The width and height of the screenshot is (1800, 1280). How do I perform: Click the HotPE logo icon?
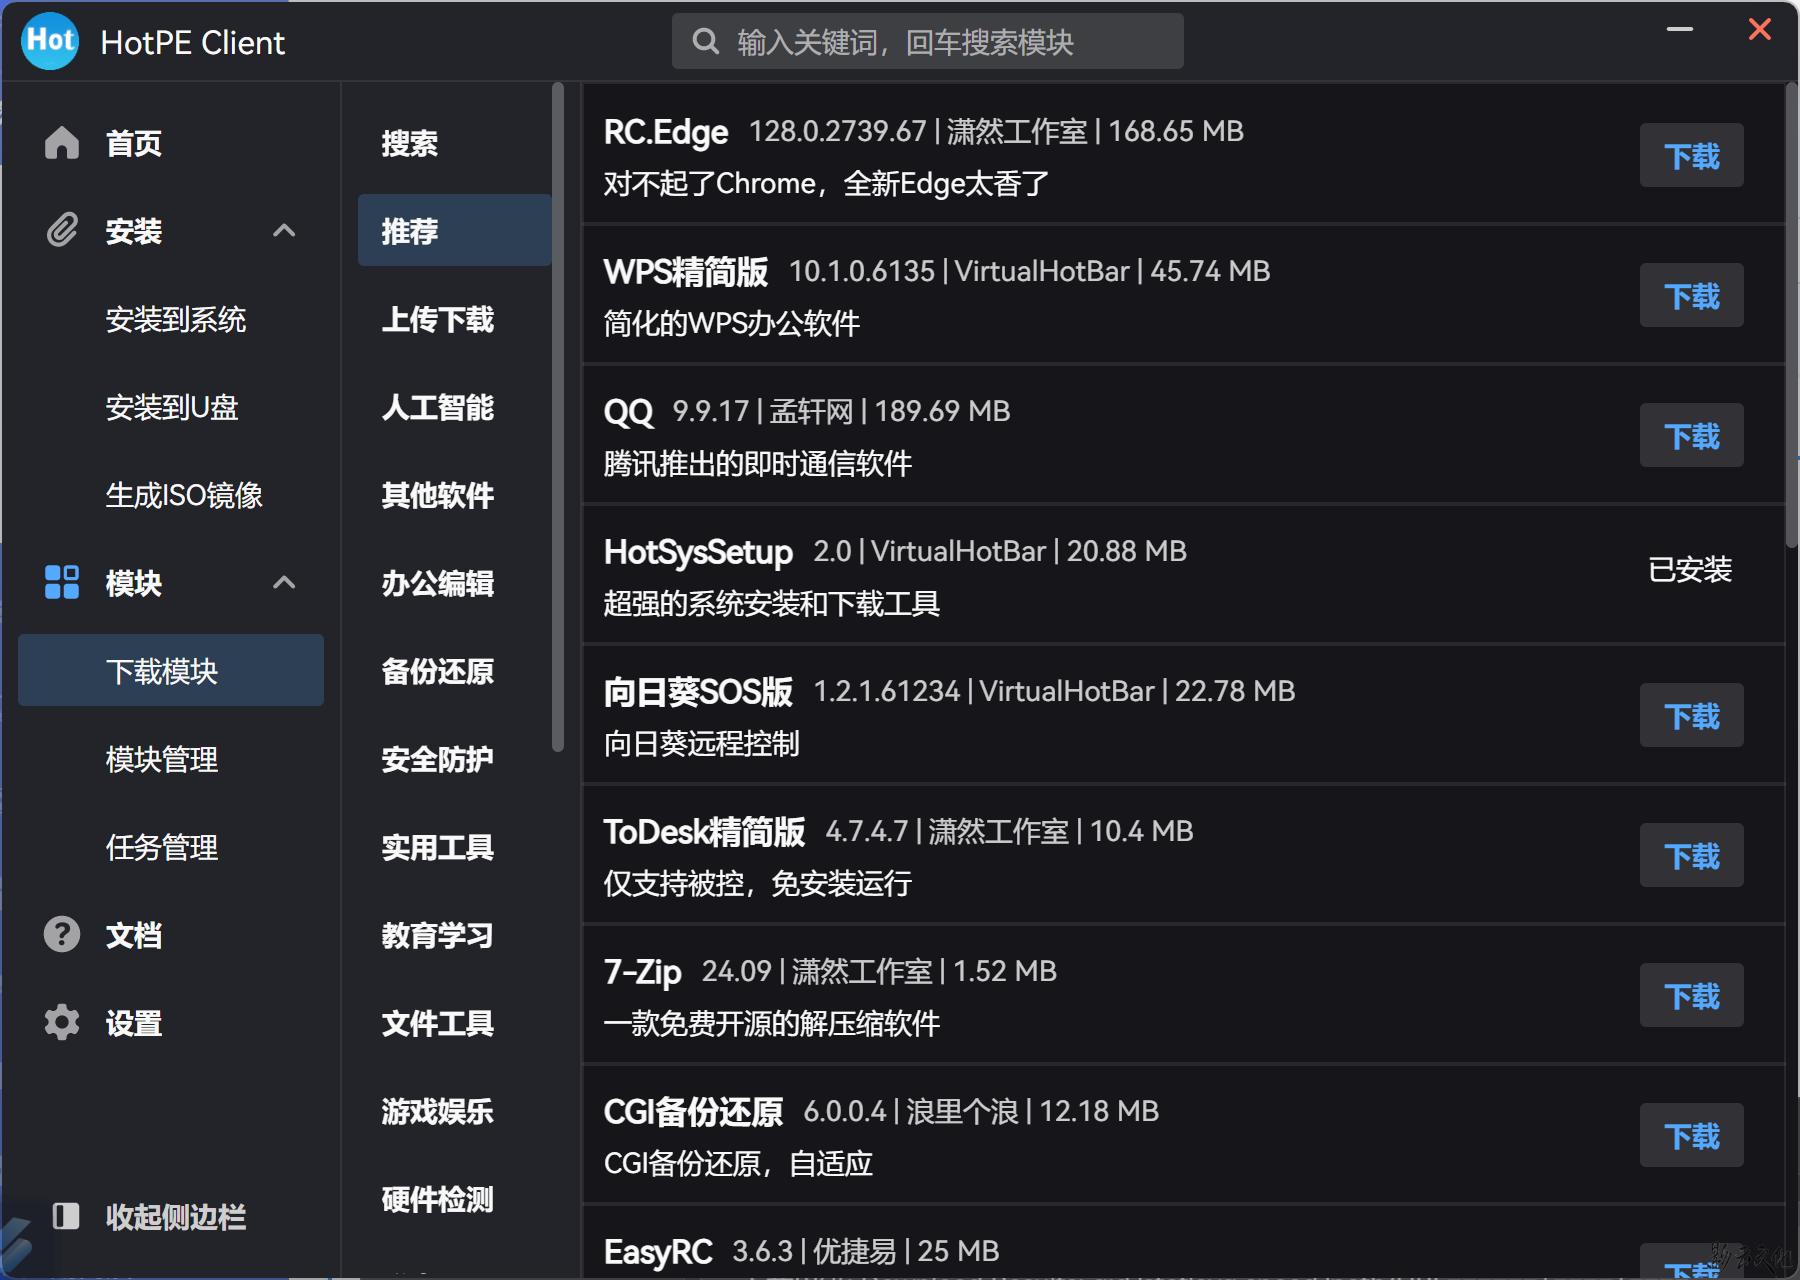(x=50, y=42)
